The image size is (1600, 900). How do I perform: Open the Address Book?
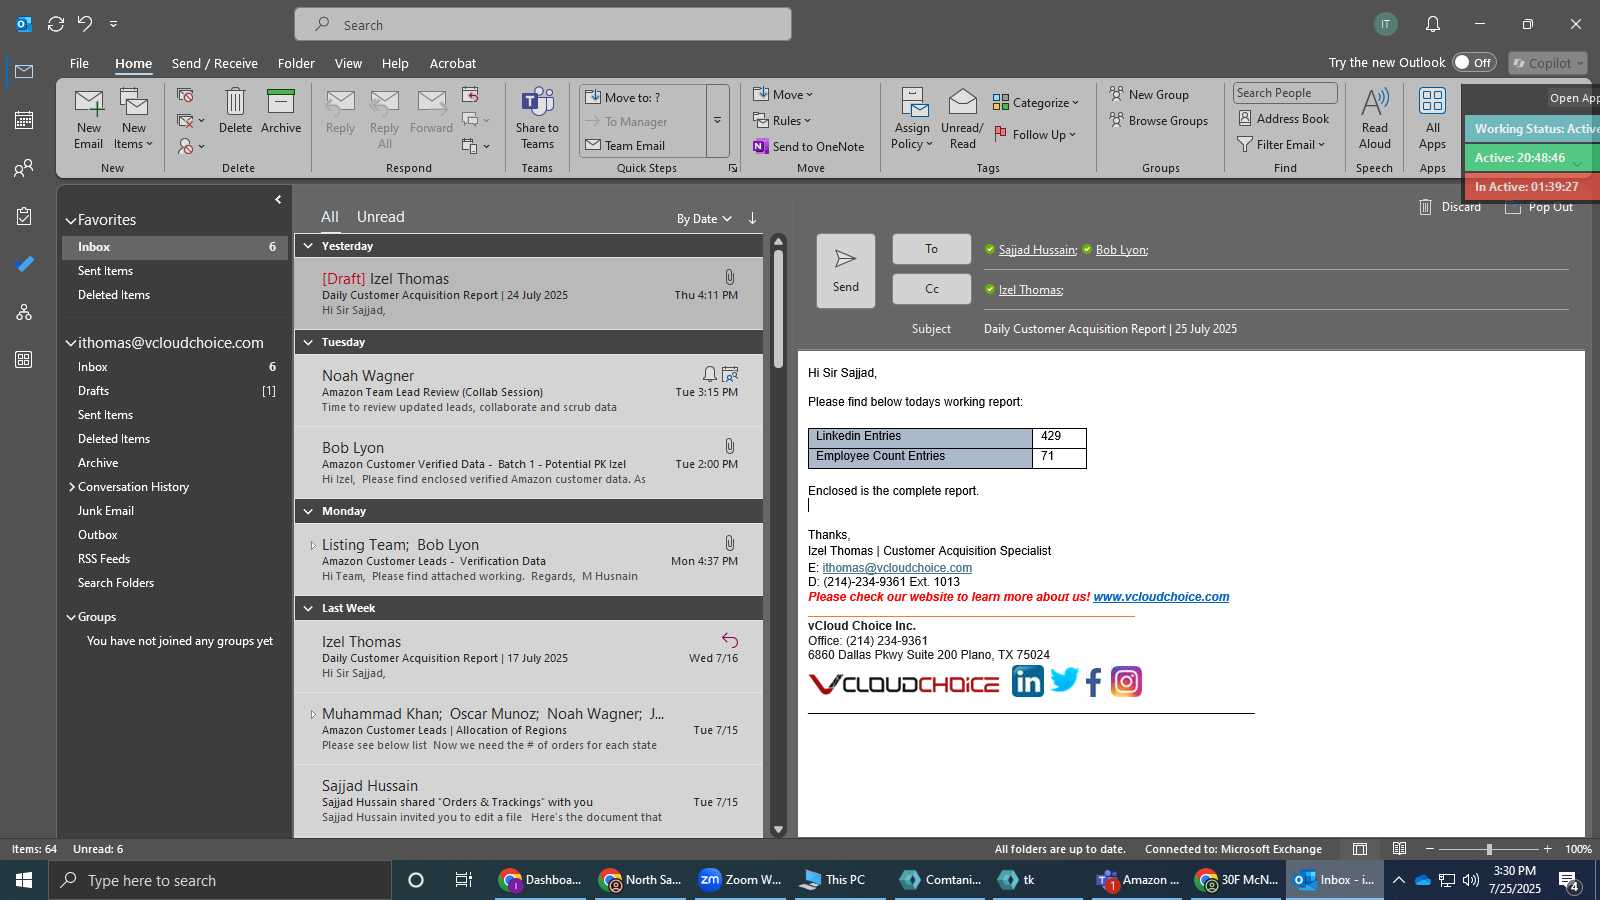(1284, 119)
